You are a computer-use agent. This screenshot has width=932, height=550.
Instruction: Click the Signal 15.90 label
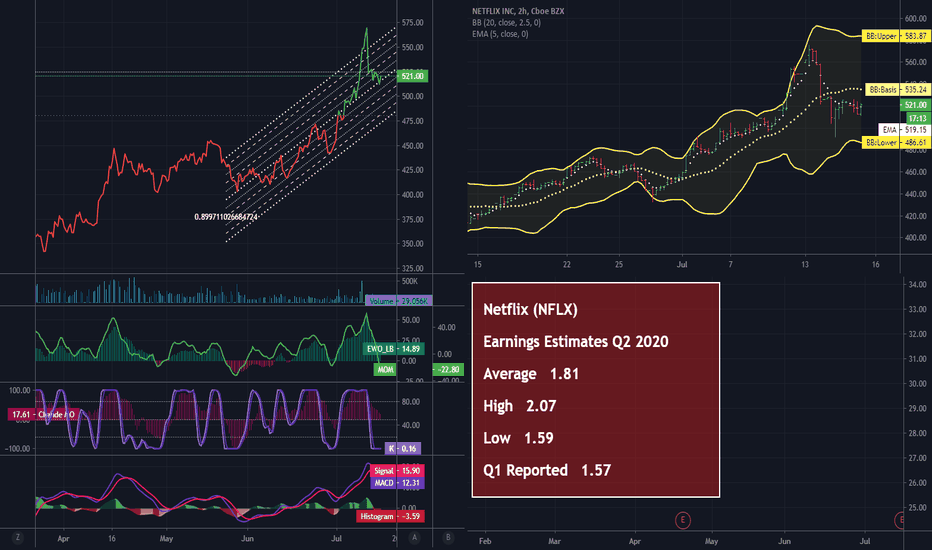tap(396, 471)
